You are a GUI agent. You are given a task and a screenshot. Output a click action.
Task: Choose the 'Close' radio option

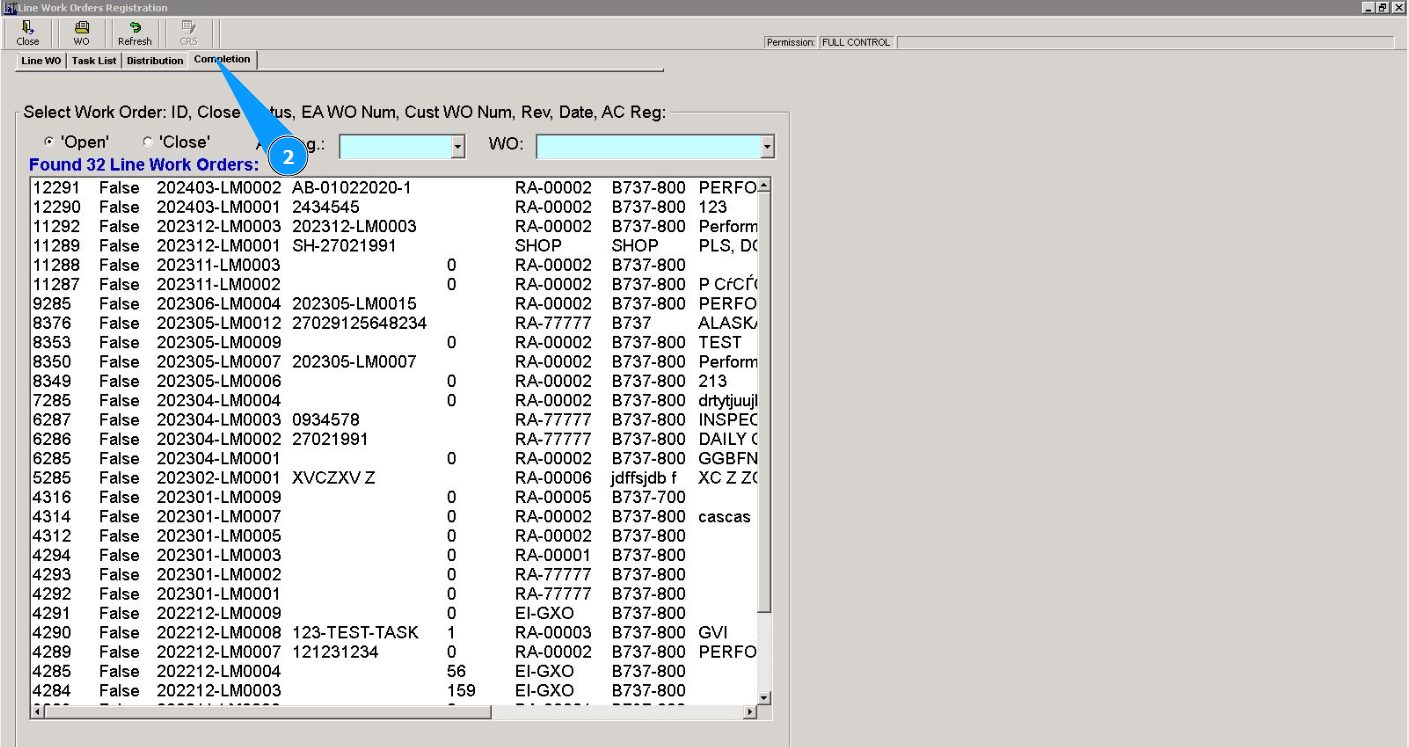tap(176, 142)
